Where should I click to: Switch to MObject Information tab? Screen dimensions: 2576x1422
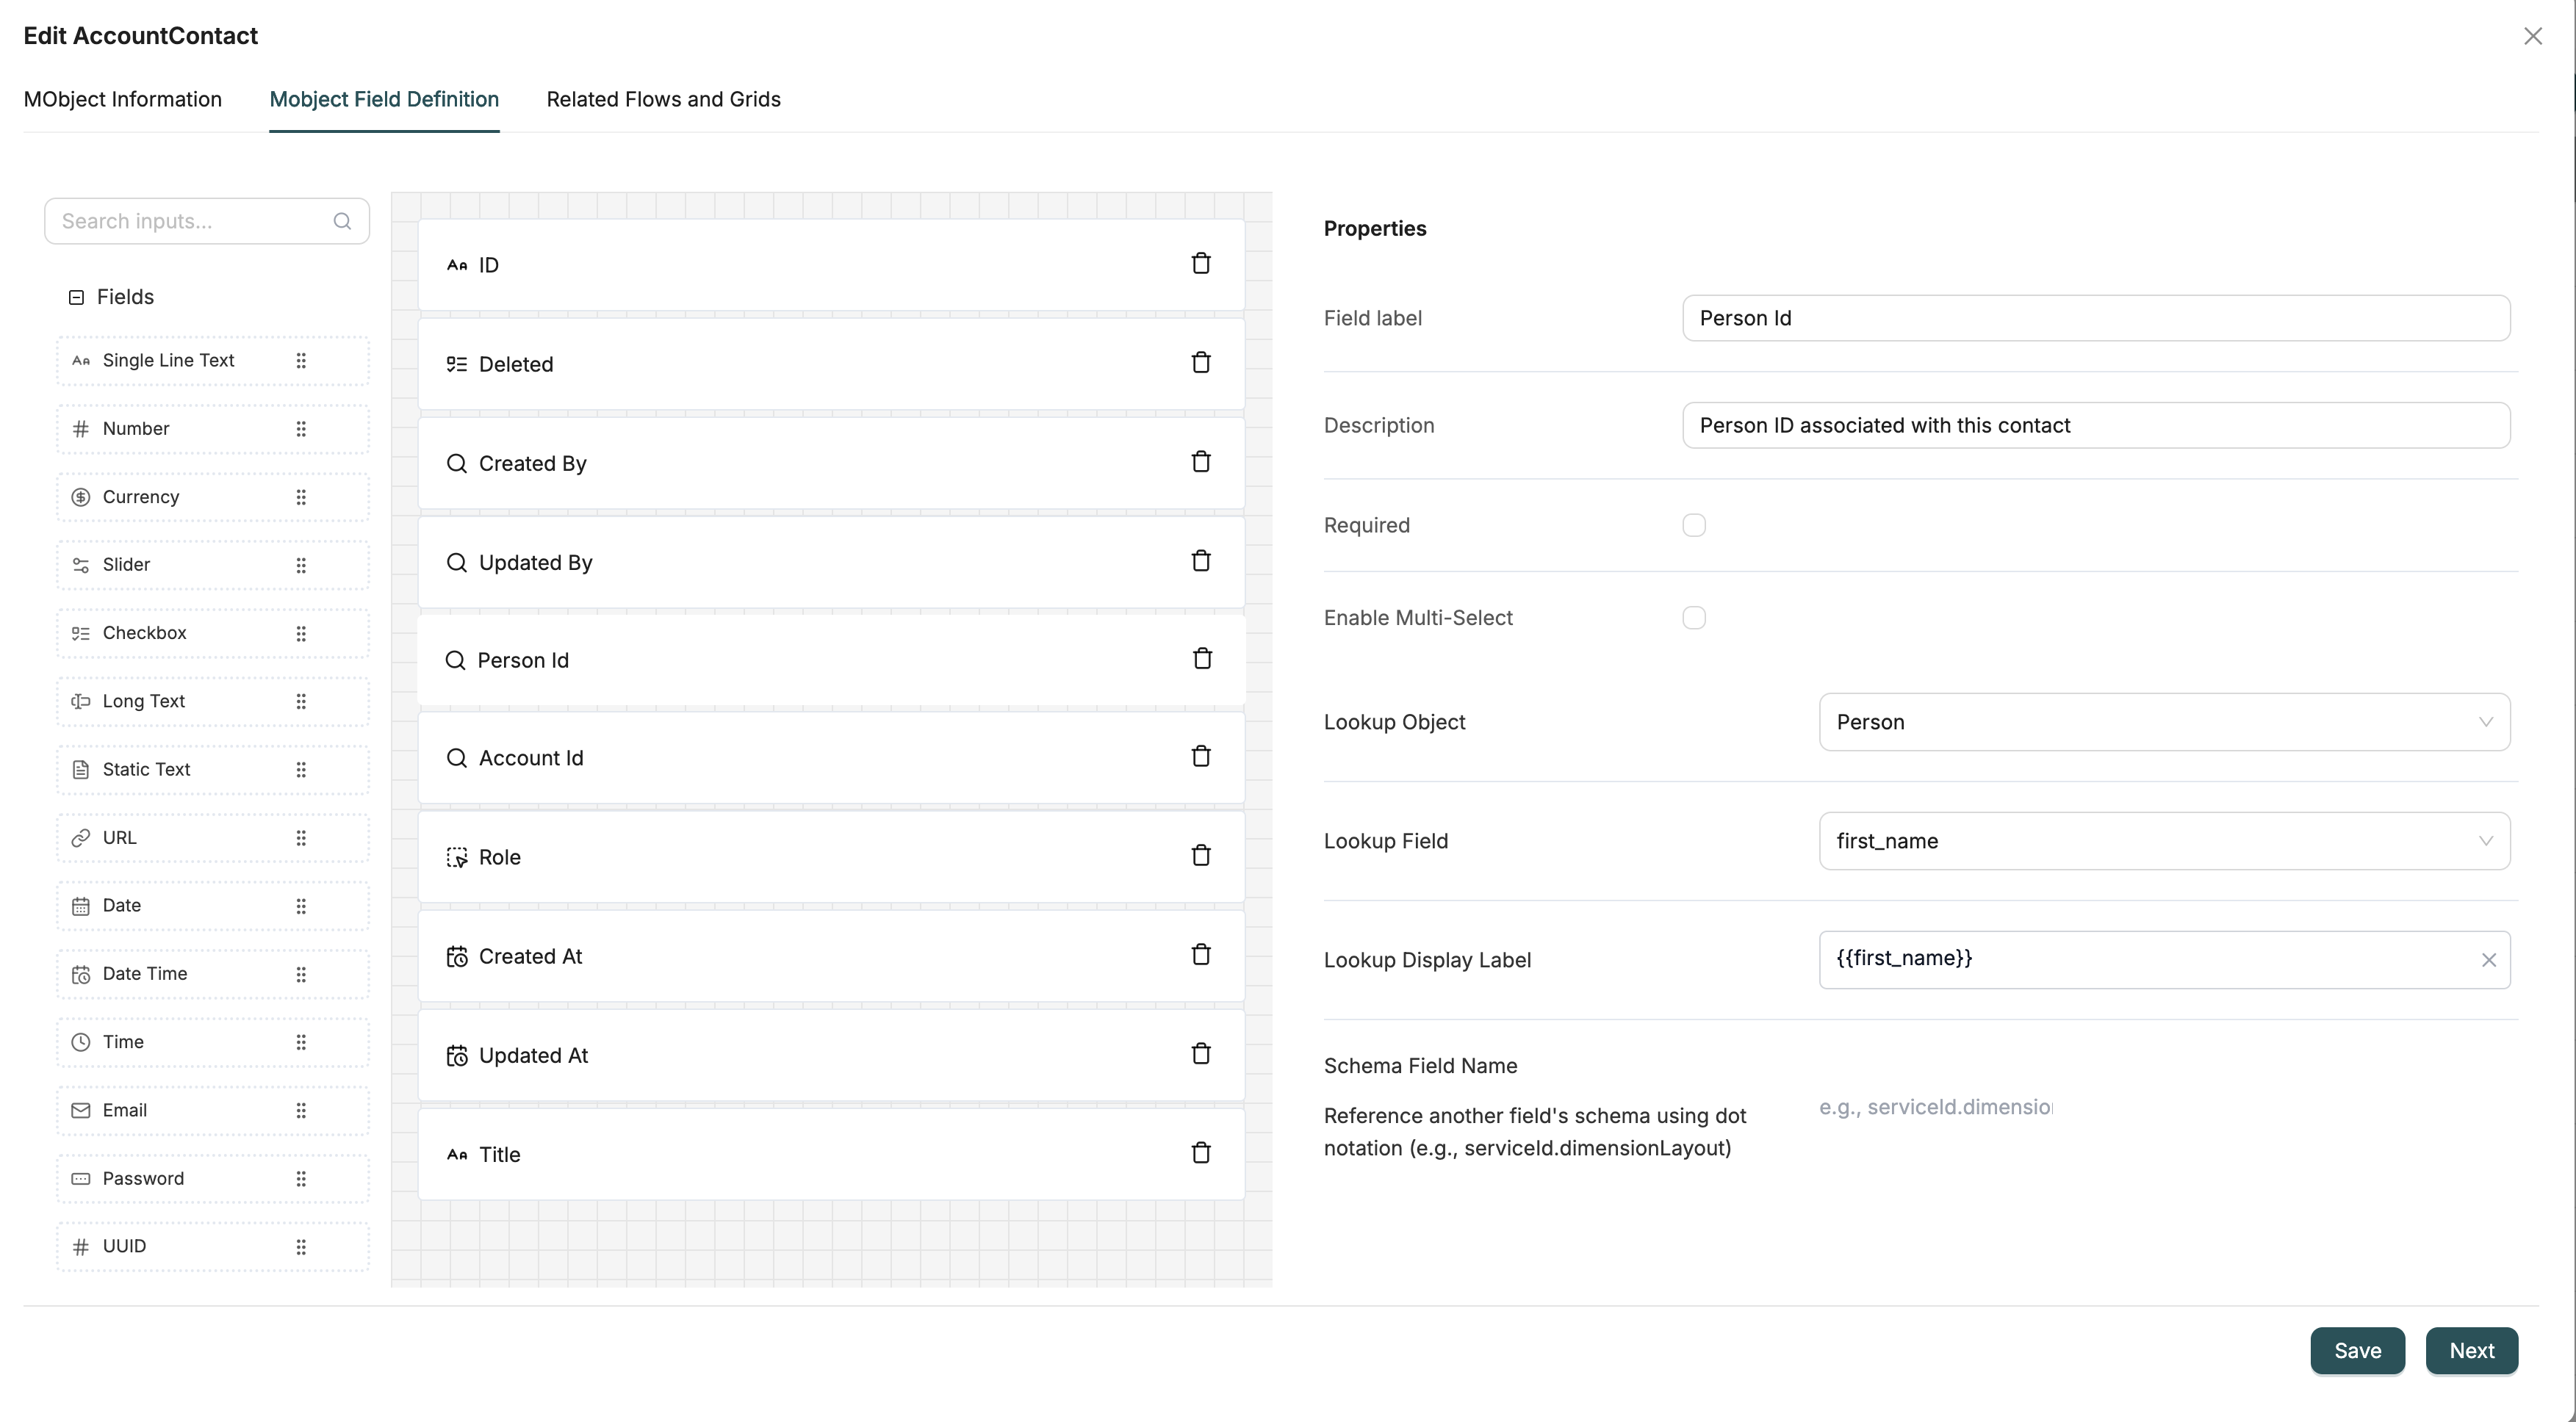point(123,99)
